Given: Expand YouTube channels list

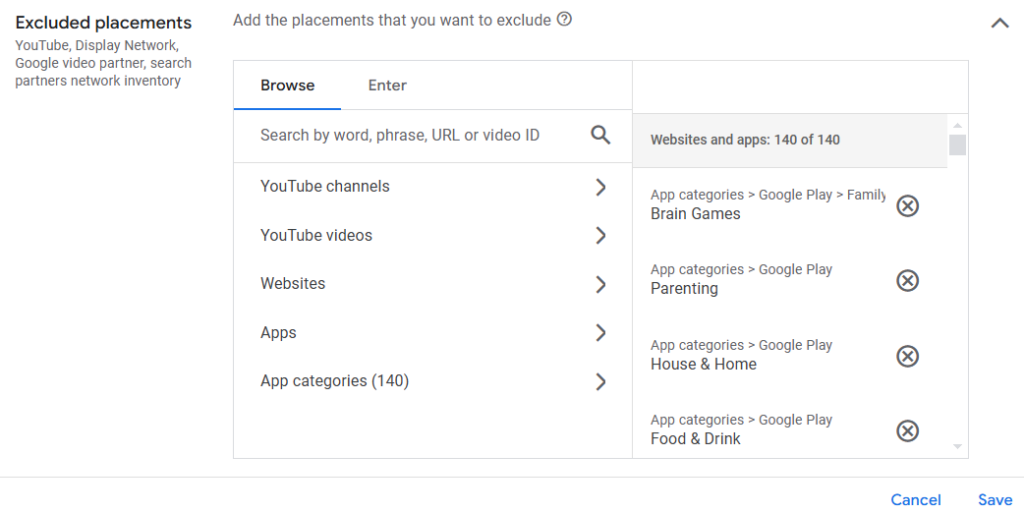Looking at the screenshot, I should coord(433,187).
